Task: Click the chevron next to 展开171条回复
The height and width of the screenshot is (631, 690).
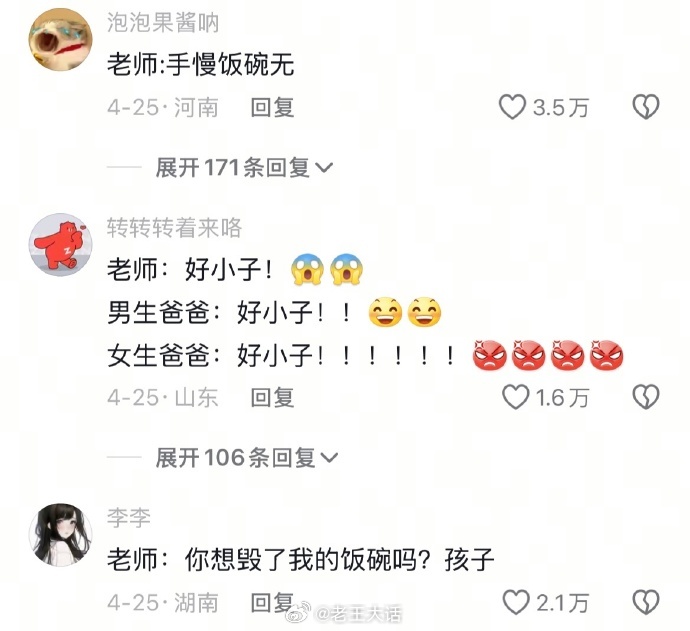Action: (324, 168)
